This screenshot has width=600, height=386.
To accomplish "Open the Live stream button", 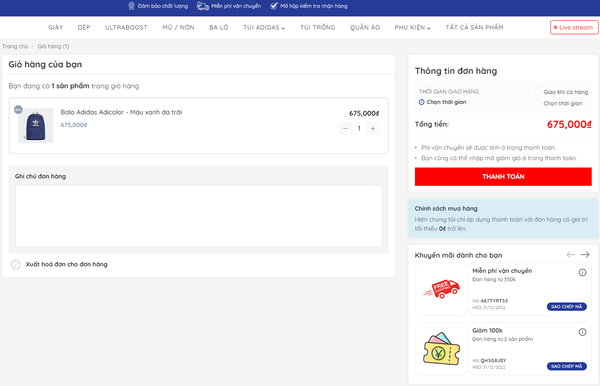I will [x=574, y=28].
